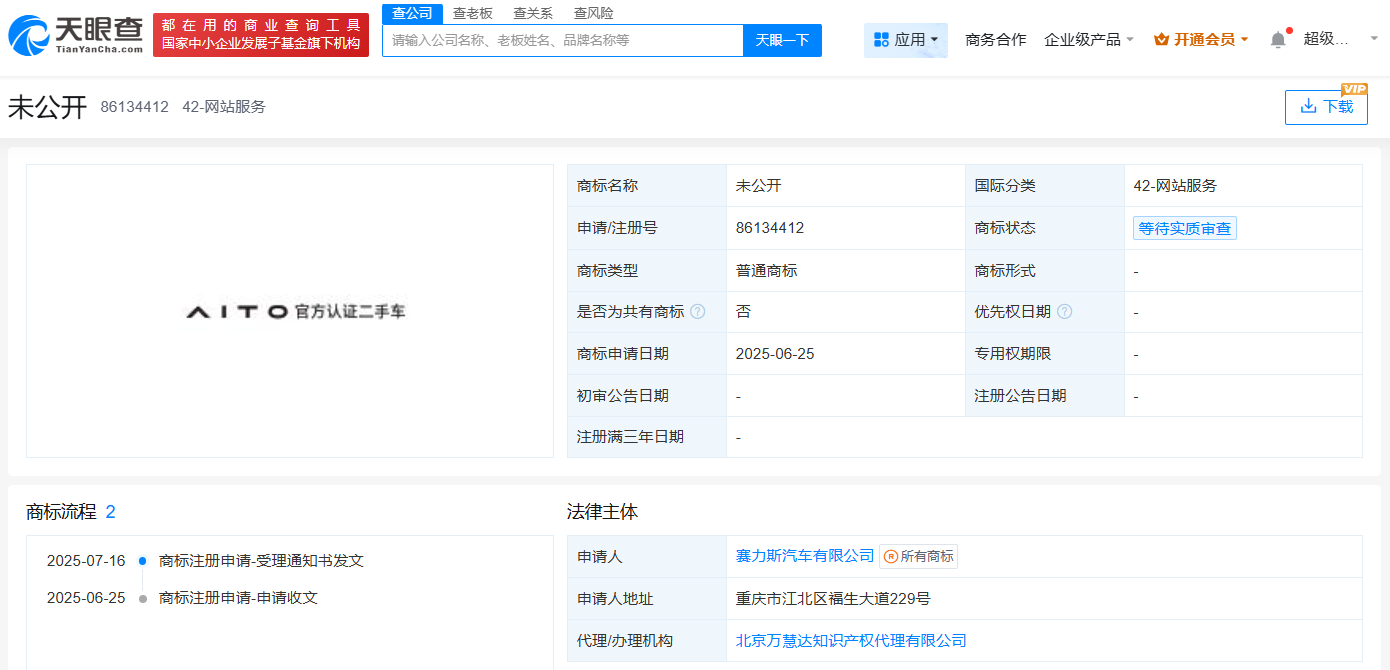Click the 下载 download button
Image resolution: width=1390 pixels, height=670 pixels.
(x=1326, y=107)
